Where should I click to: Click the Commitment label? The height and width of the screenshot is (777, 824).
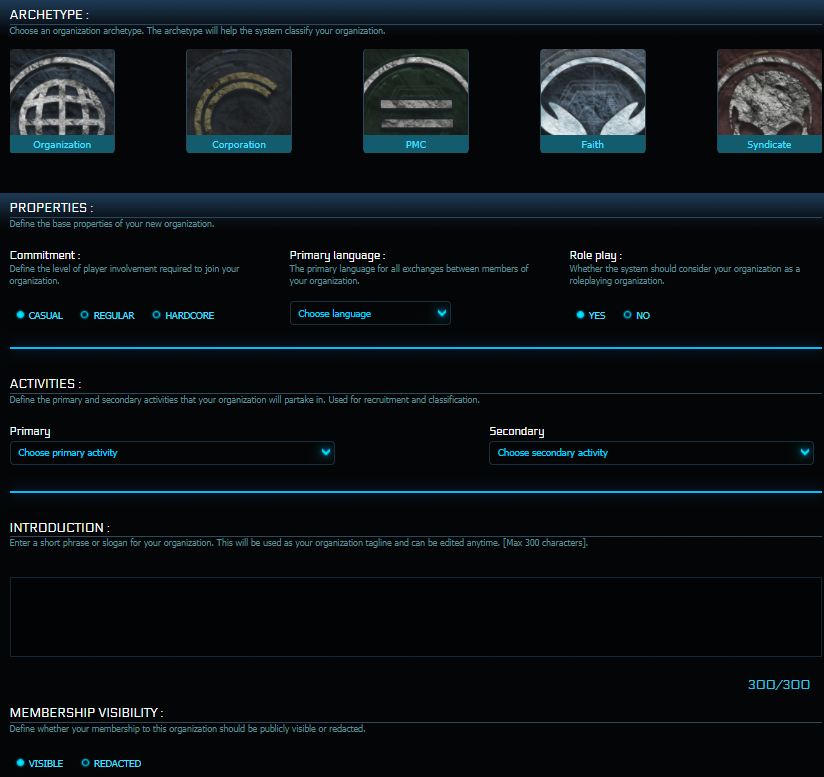click(45, 255)
